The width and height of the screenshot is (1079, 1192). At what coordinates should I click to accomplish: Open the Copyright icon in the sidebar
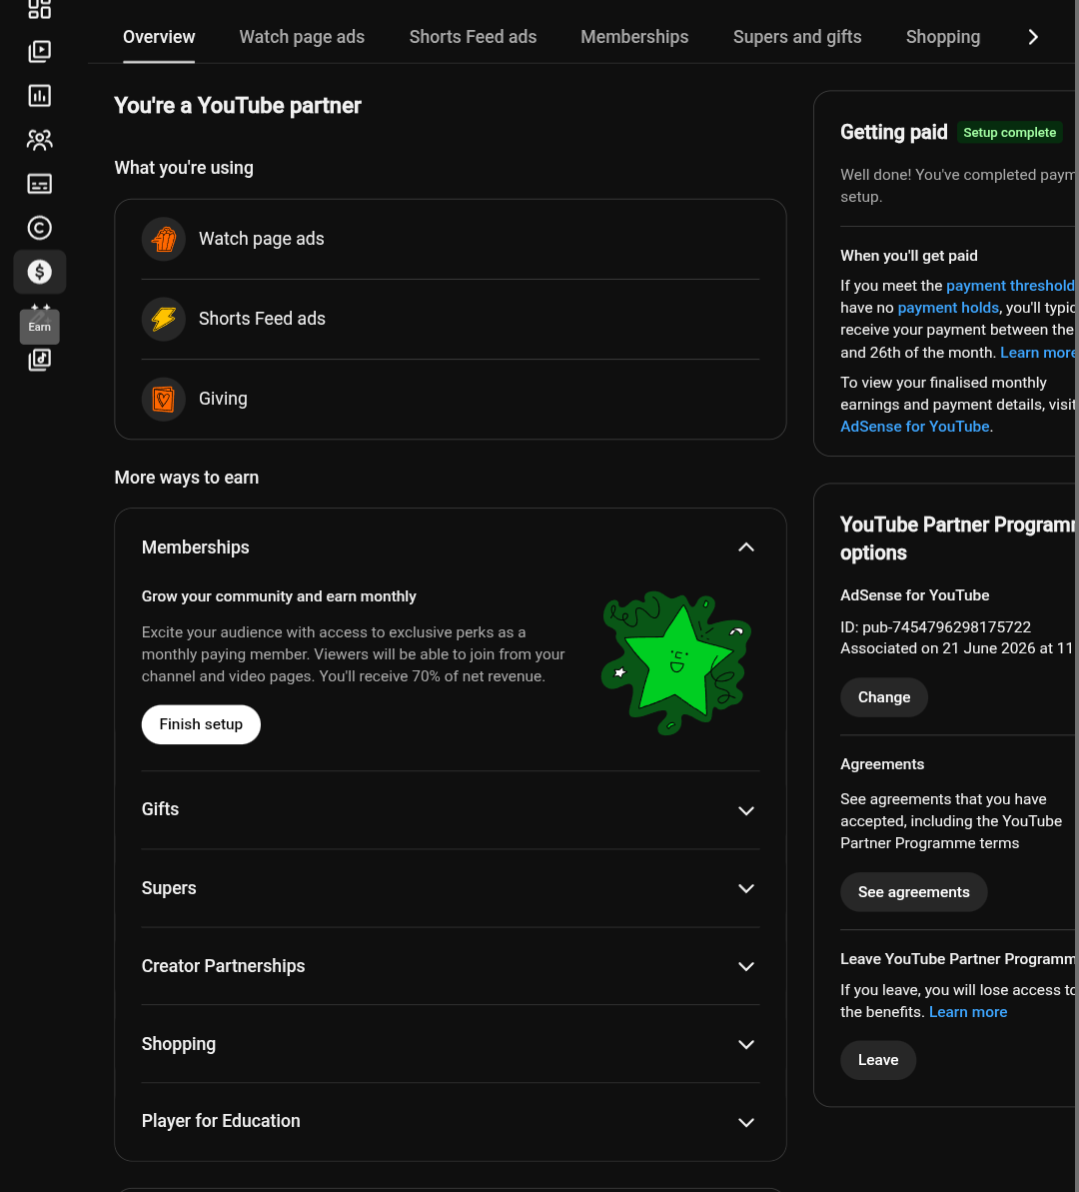tap(40, 228)
